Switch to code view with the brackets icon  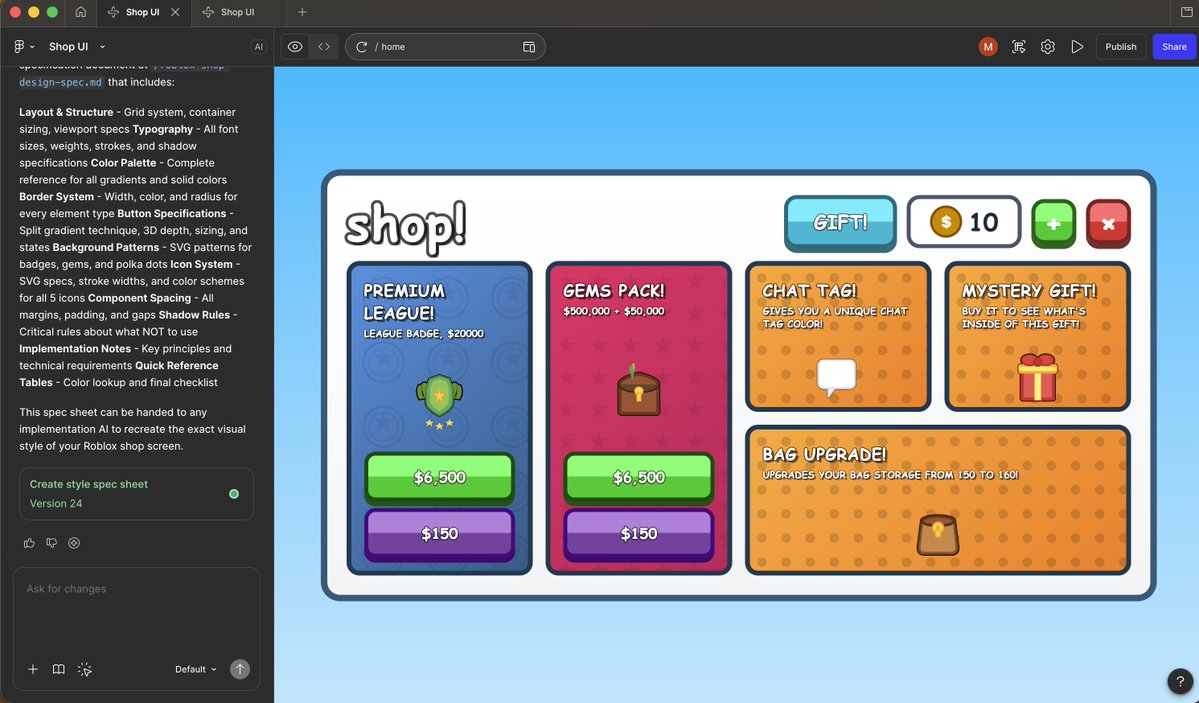(324, 47)
